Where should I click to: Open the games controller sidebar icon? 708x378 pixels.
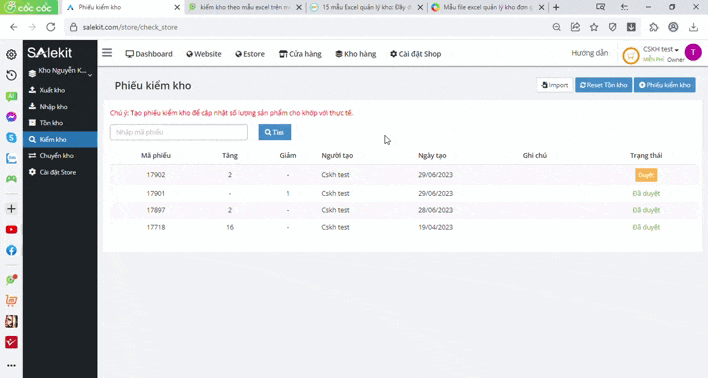tap(11, 179)
